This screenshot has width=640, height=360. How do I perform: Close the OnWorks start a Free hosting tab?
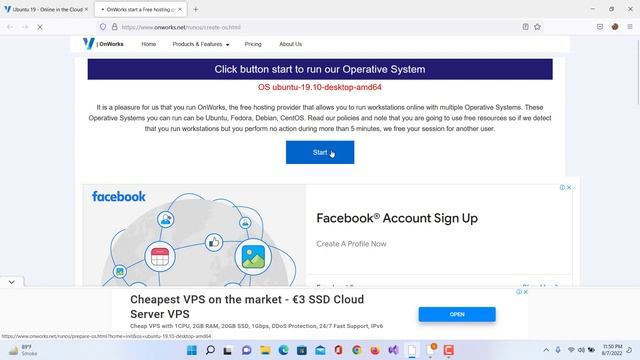[180, 9]
